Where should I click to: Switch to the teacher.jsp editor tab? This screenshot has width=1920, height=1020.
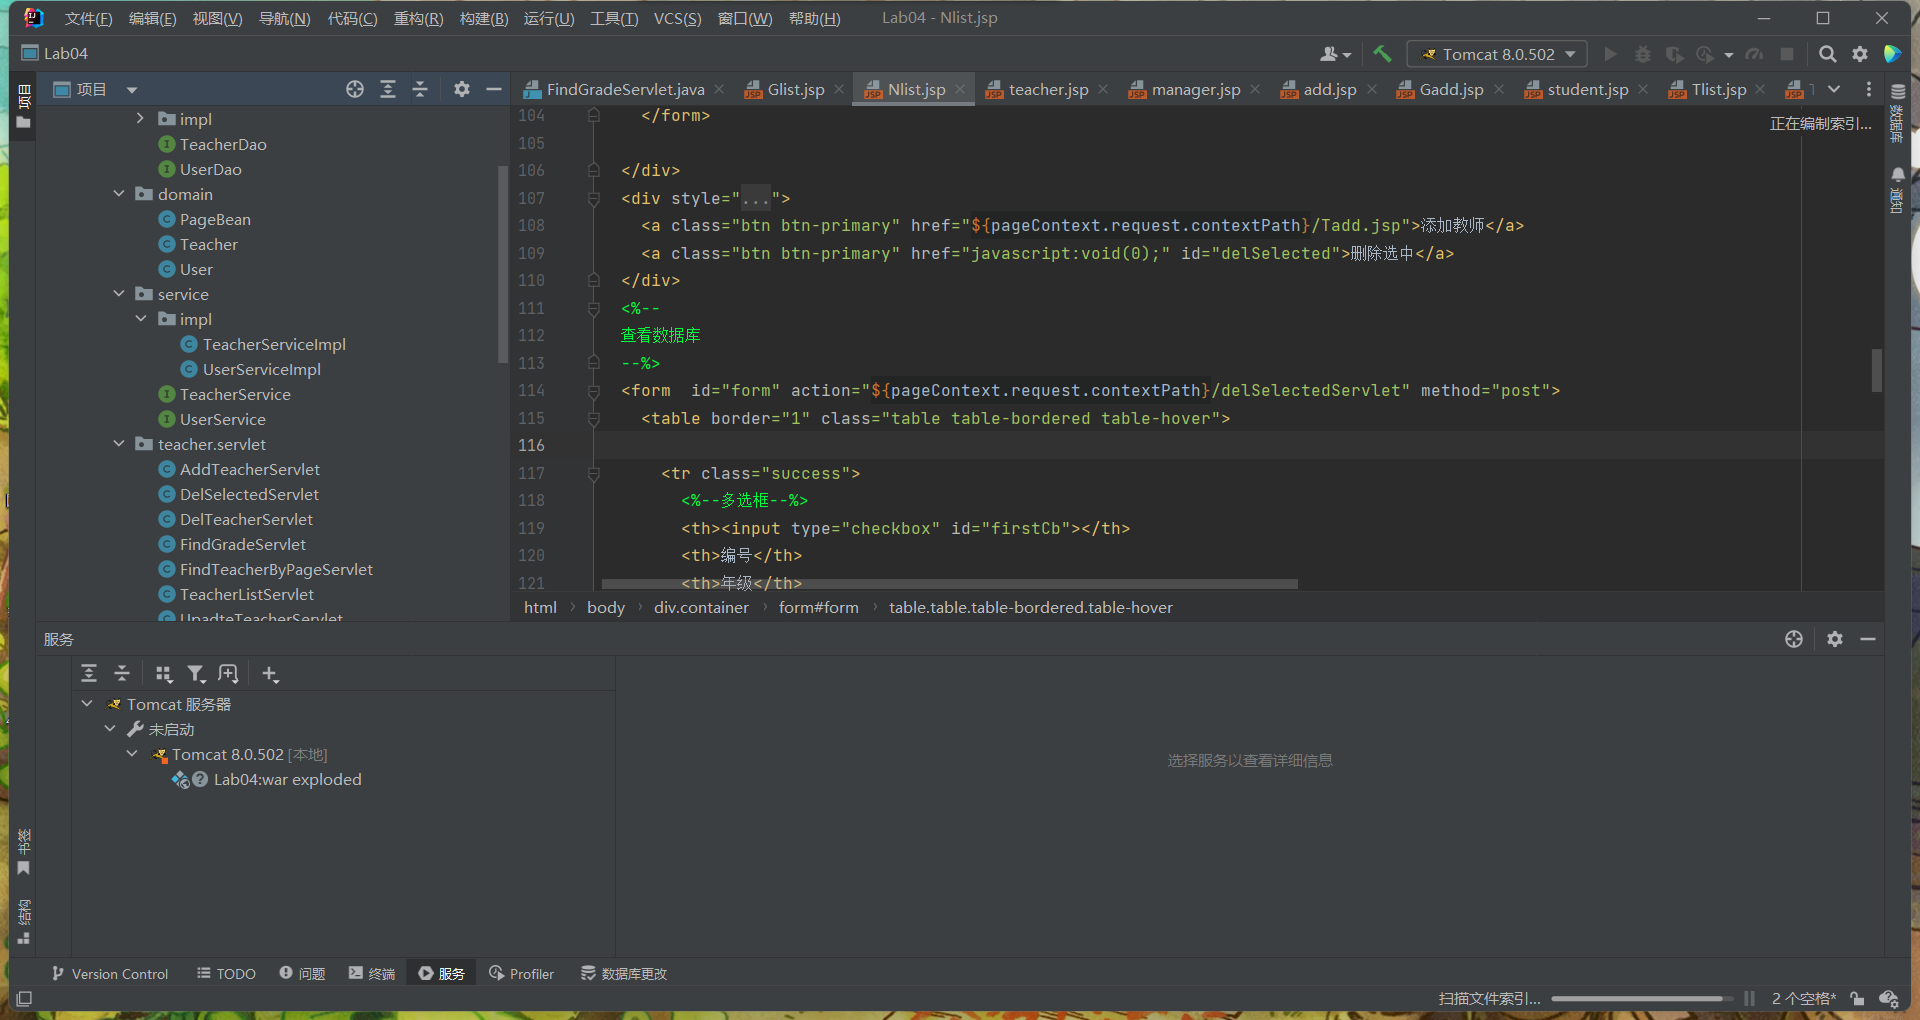[x=1047, y=89]
